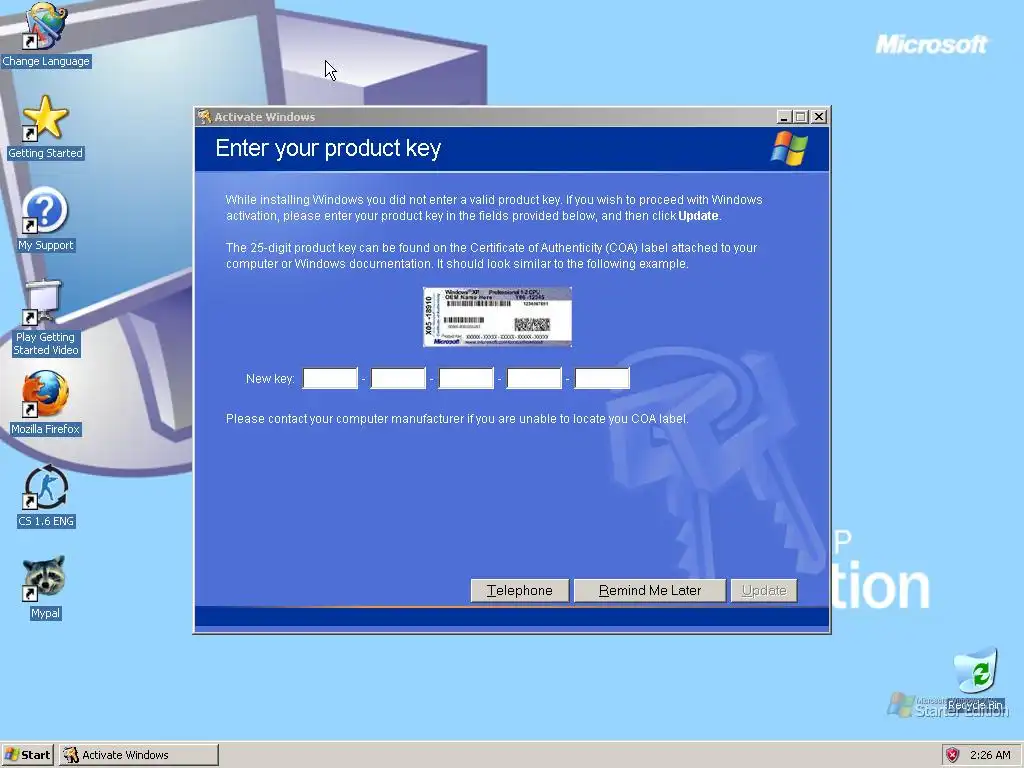The width and height of the screenshot is (1024, 768).
Task: Focus the fourth product key field
Action: pyautogui.click(x=534, y=378)
